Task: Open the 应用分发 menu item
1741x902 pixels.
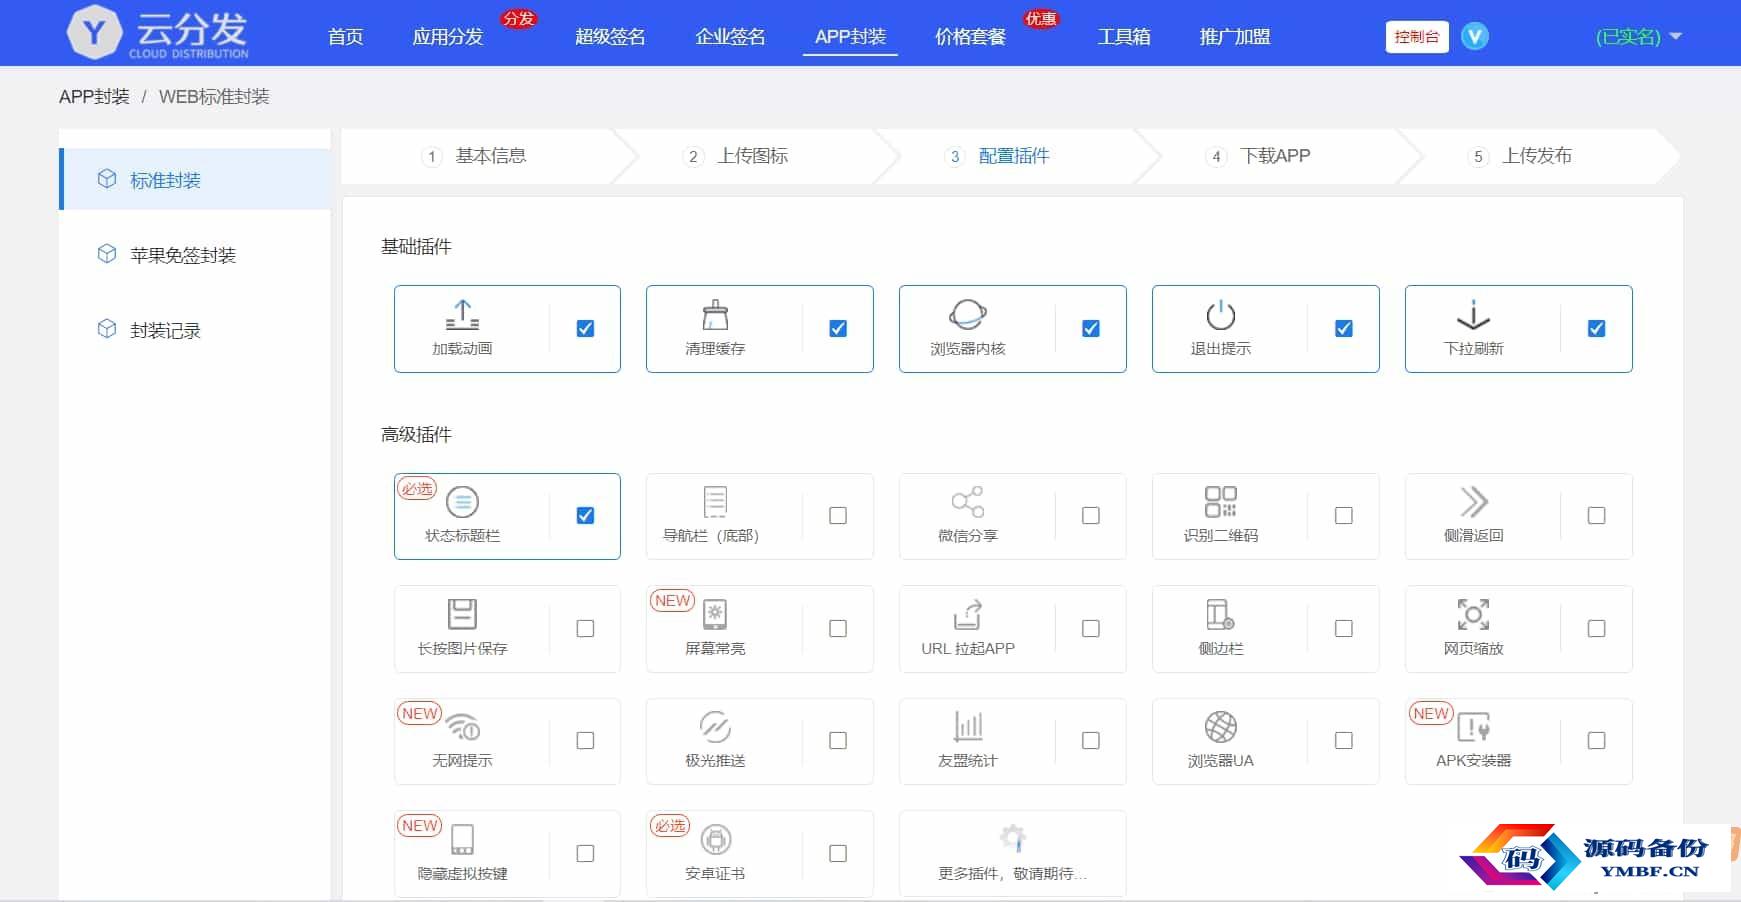Action: 448,37
